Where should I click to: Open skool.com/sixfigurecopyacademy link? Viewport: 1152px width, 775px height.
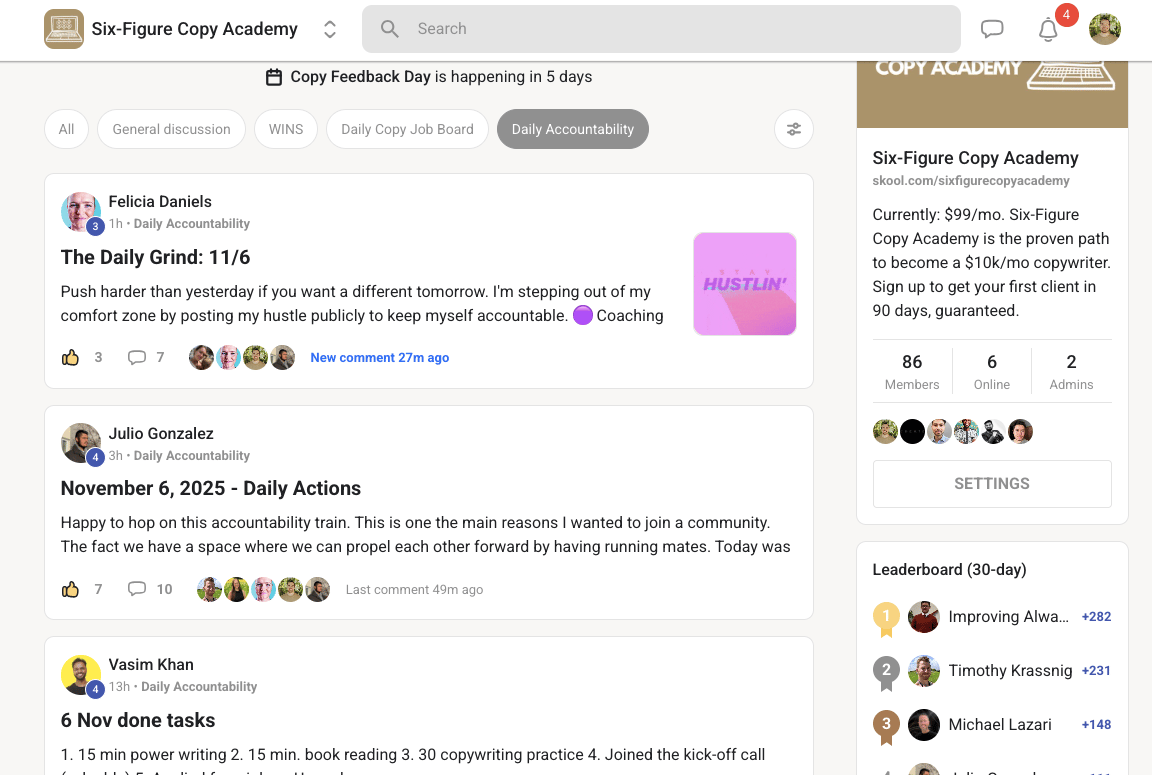pyautogui.click(x=971, y=181)
